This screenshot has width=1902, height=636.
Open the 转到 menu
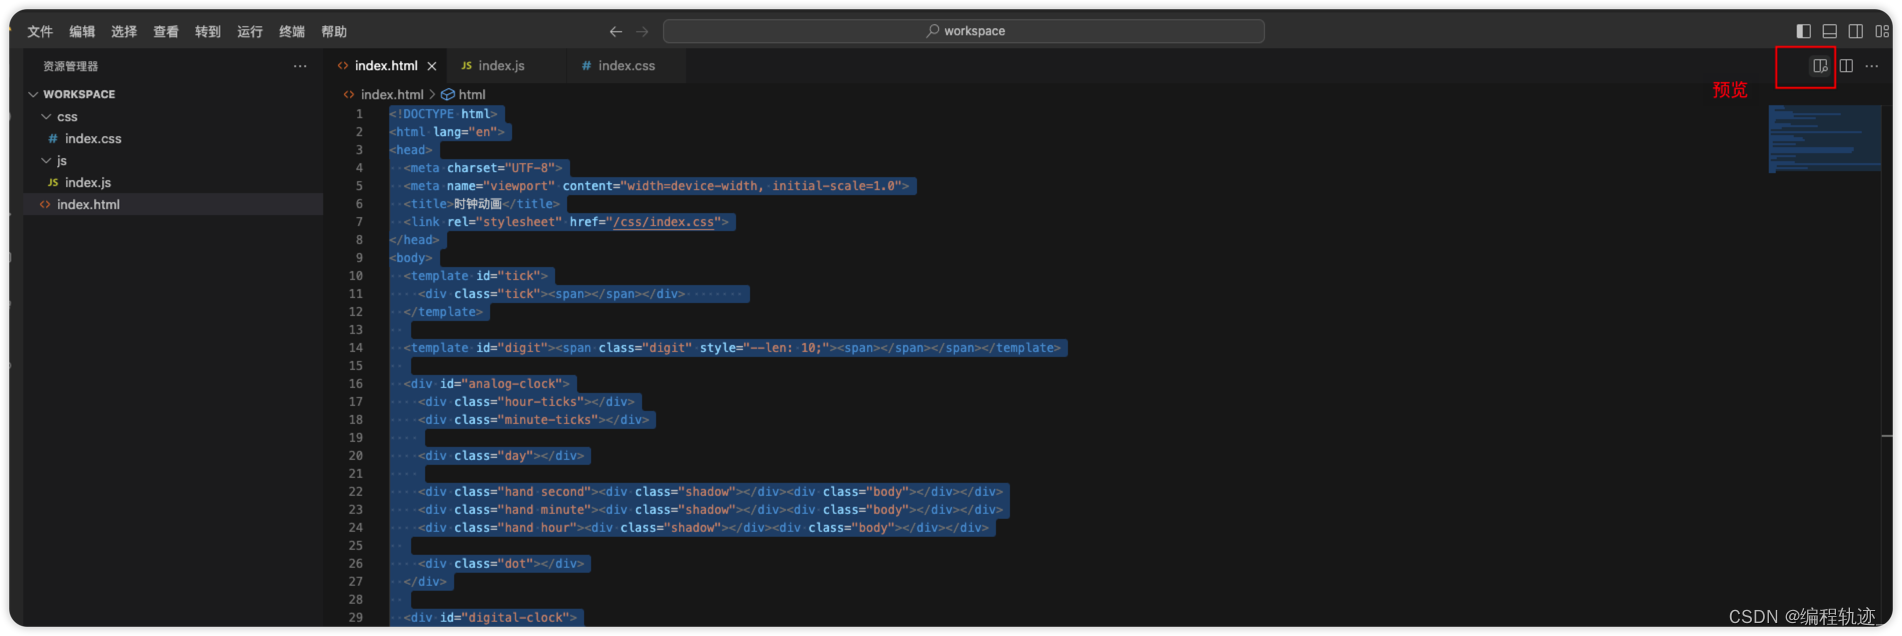point(208,32)
